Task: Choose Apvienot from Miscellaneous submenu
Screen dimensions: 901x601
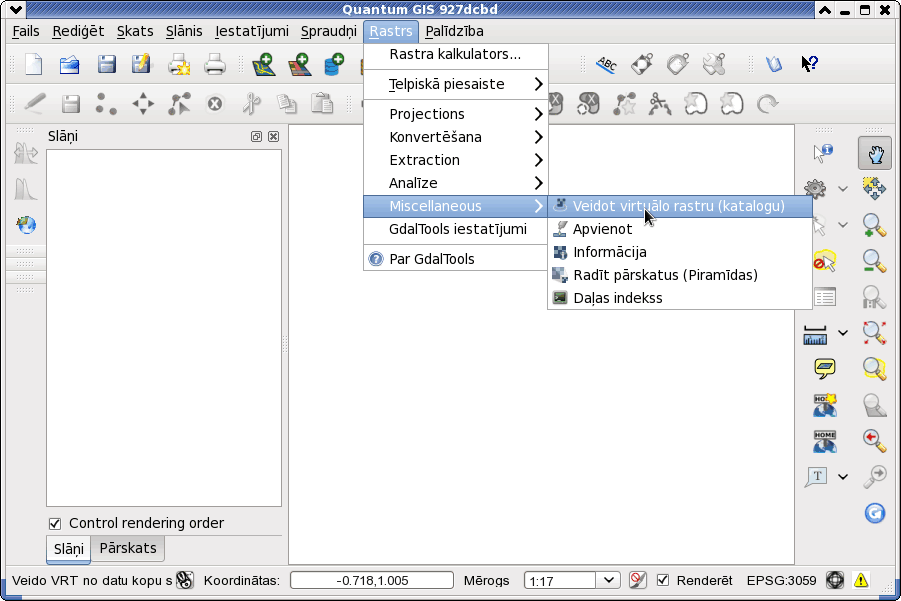Action: coord(680,229)
